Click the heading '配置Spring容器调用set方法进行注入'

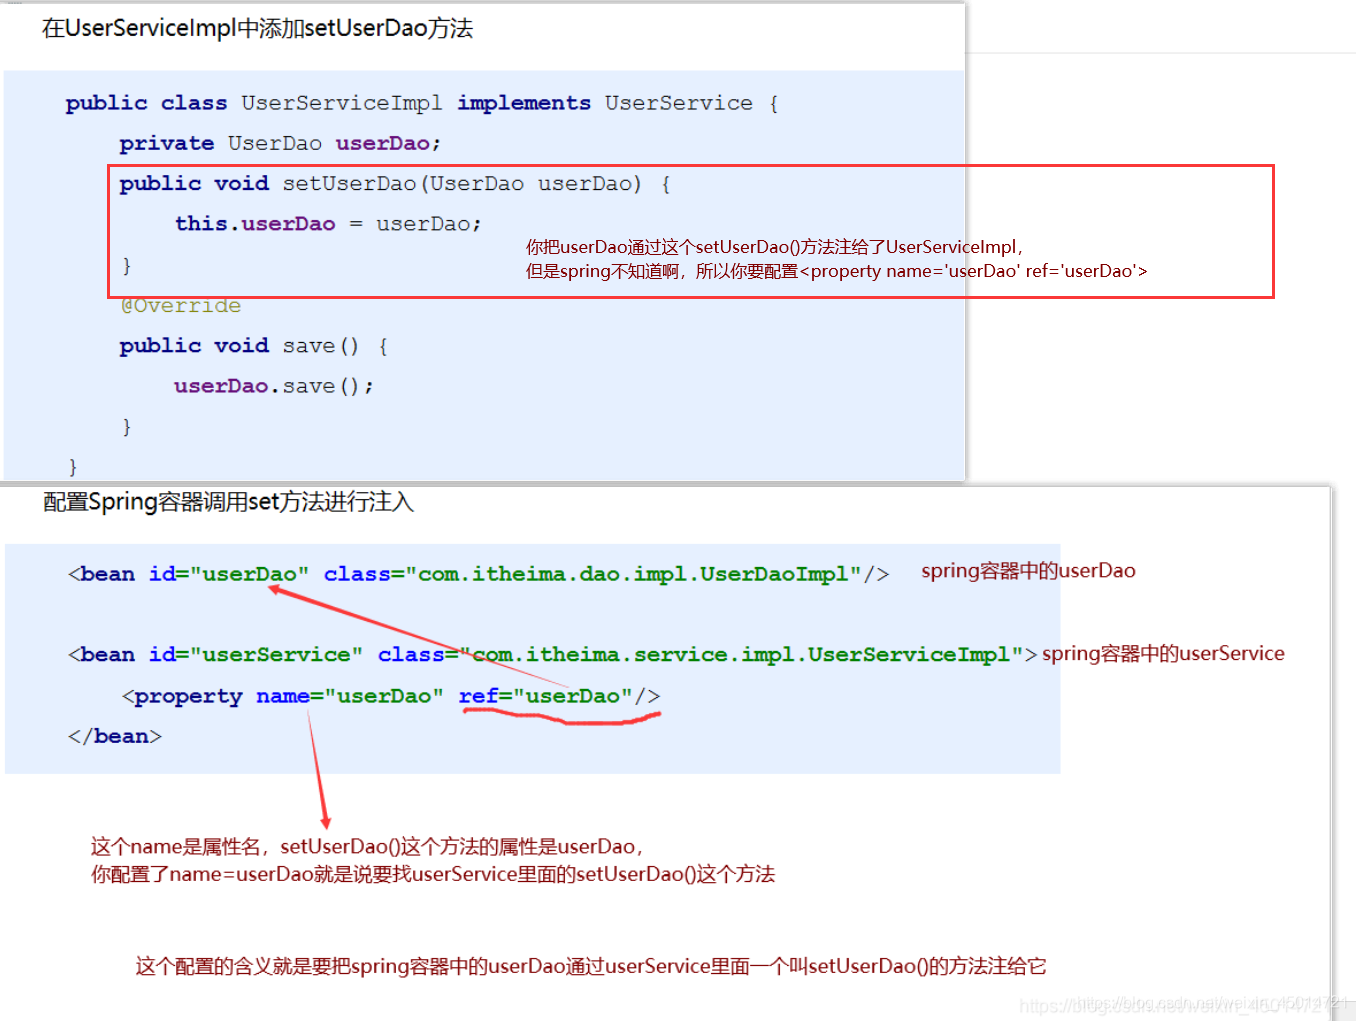point(228,502)
